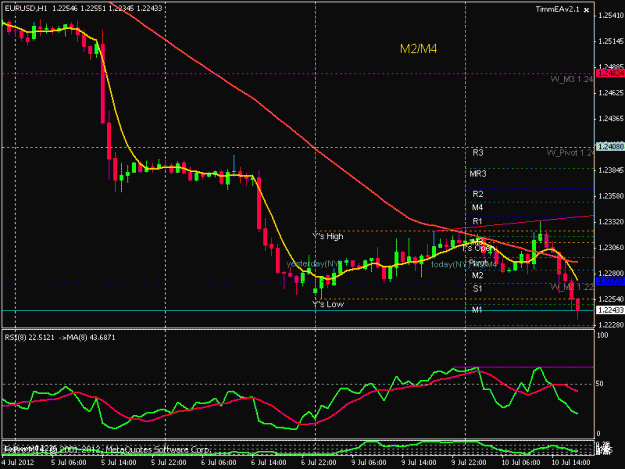
Task: Select the yellow M2/M4 text label
Action: point(418,49)
